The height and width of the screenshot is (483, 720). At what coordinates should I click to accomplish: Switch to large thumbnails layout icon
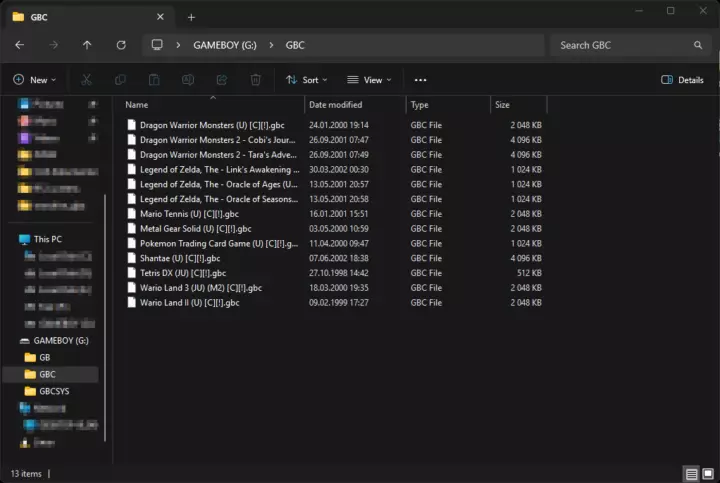(x=708, y=473)
